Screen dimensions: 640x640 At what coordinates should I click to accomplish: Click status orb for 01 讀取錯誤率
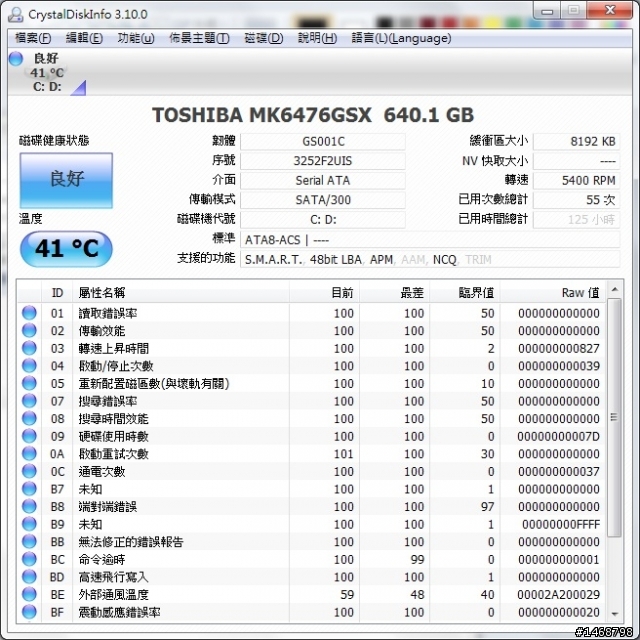[29, 313]
